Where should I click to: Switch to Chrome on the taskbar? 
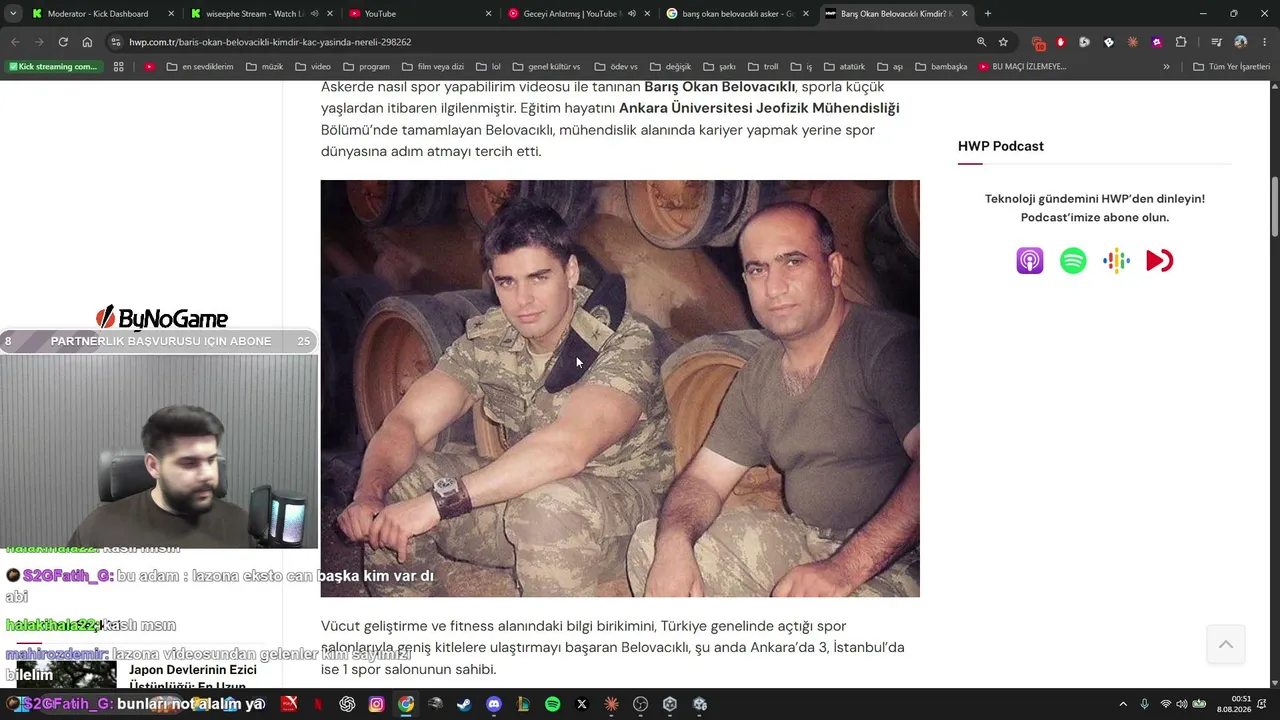[405, 704]
